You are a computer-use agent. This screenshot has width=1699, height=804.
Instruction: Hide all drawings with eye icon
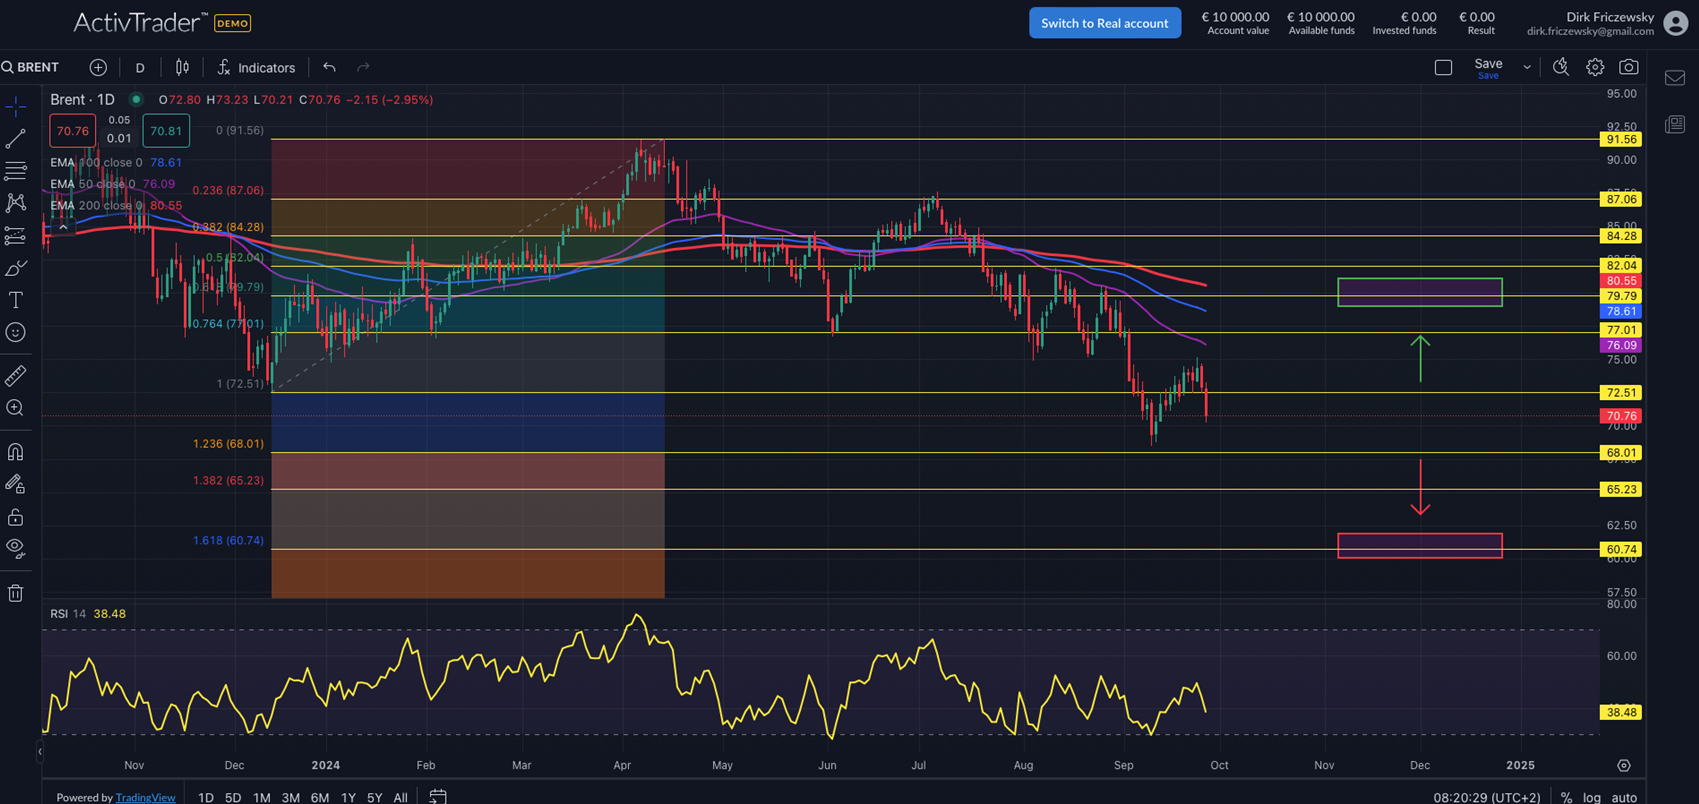tap(16, 547)
